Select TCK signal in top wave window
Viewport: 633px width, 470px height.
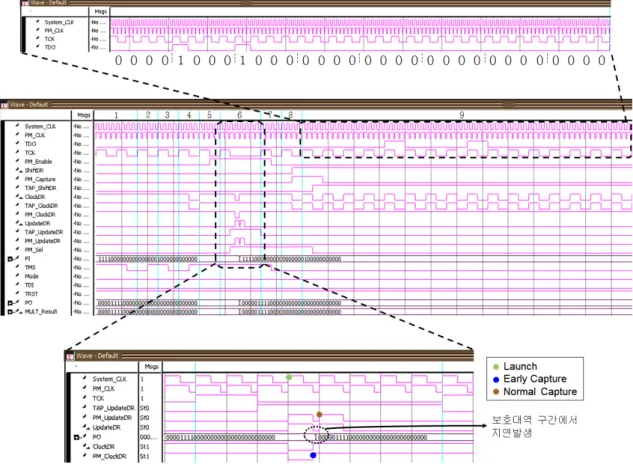coord(49,39)
